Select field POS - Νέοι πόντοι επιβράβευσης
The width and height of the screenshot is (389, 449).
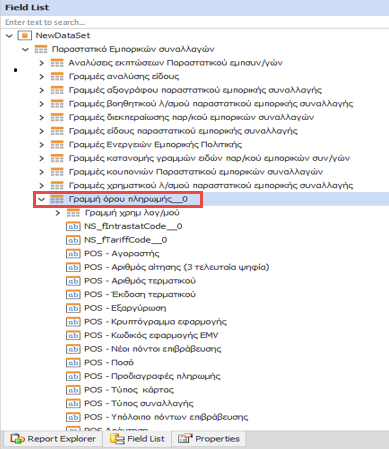pos(153,349)
